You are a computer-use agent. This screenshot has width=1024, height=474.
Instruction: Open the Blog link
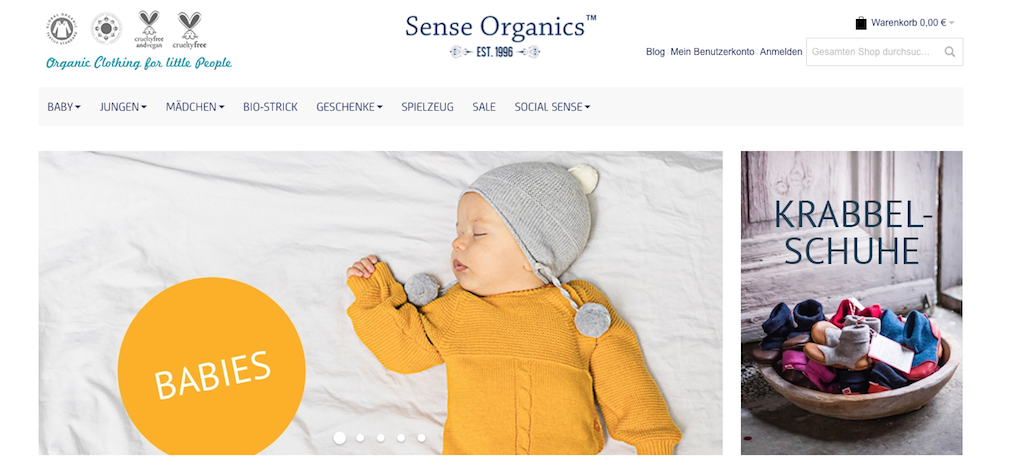point(655,52)
